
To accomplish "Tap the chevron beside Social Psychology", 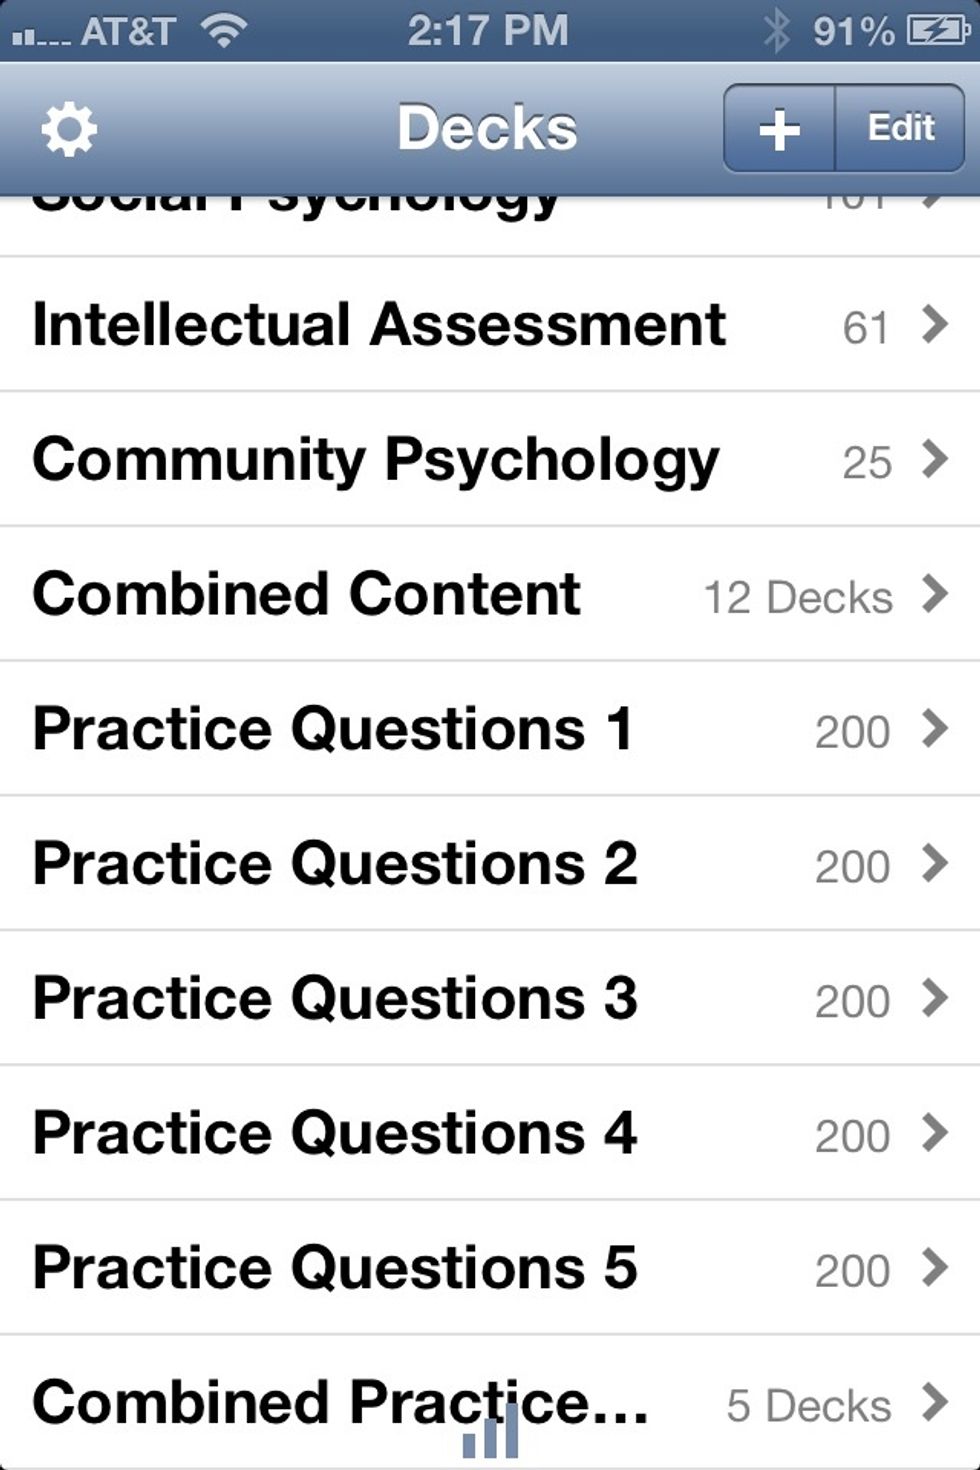I will [934, 200].
